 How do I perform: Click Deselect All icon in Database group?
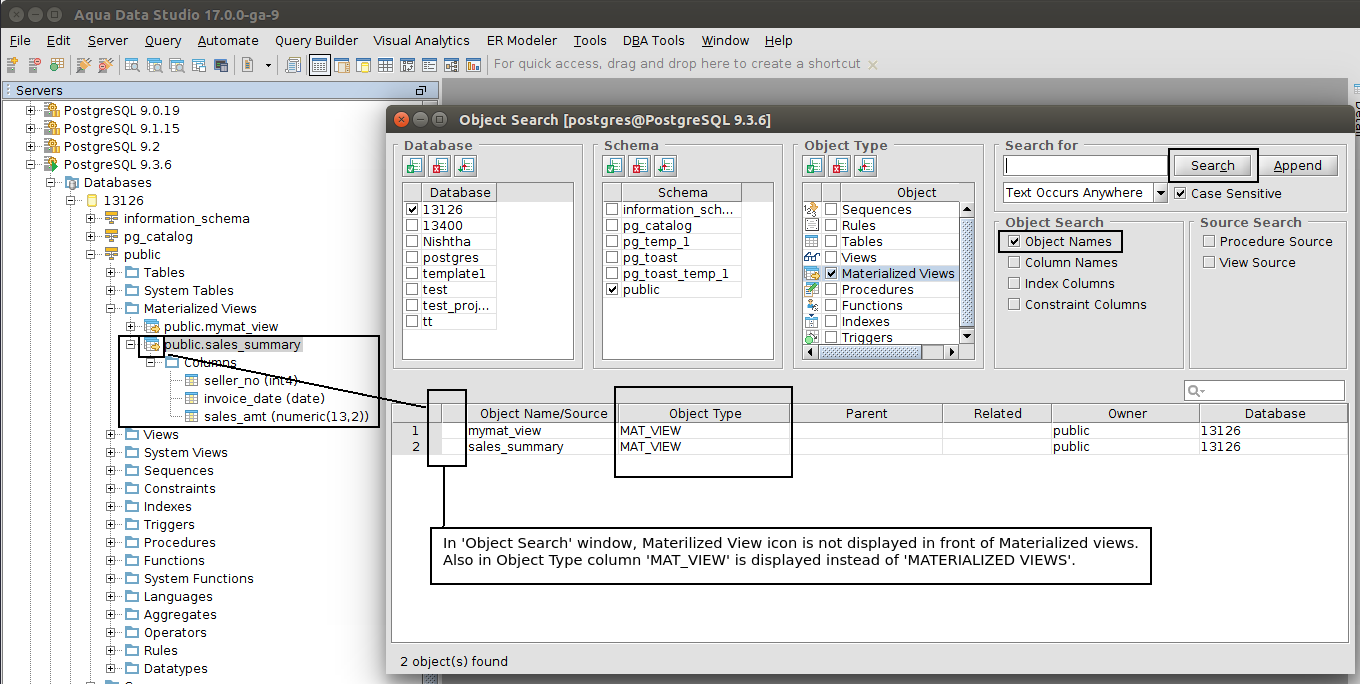click(x=439, y=166)
